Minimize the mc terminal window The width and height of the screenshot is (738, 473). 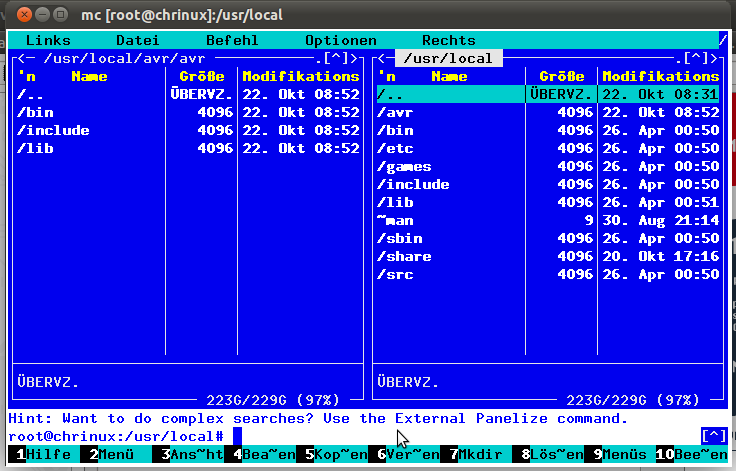[x=42, y=15]
